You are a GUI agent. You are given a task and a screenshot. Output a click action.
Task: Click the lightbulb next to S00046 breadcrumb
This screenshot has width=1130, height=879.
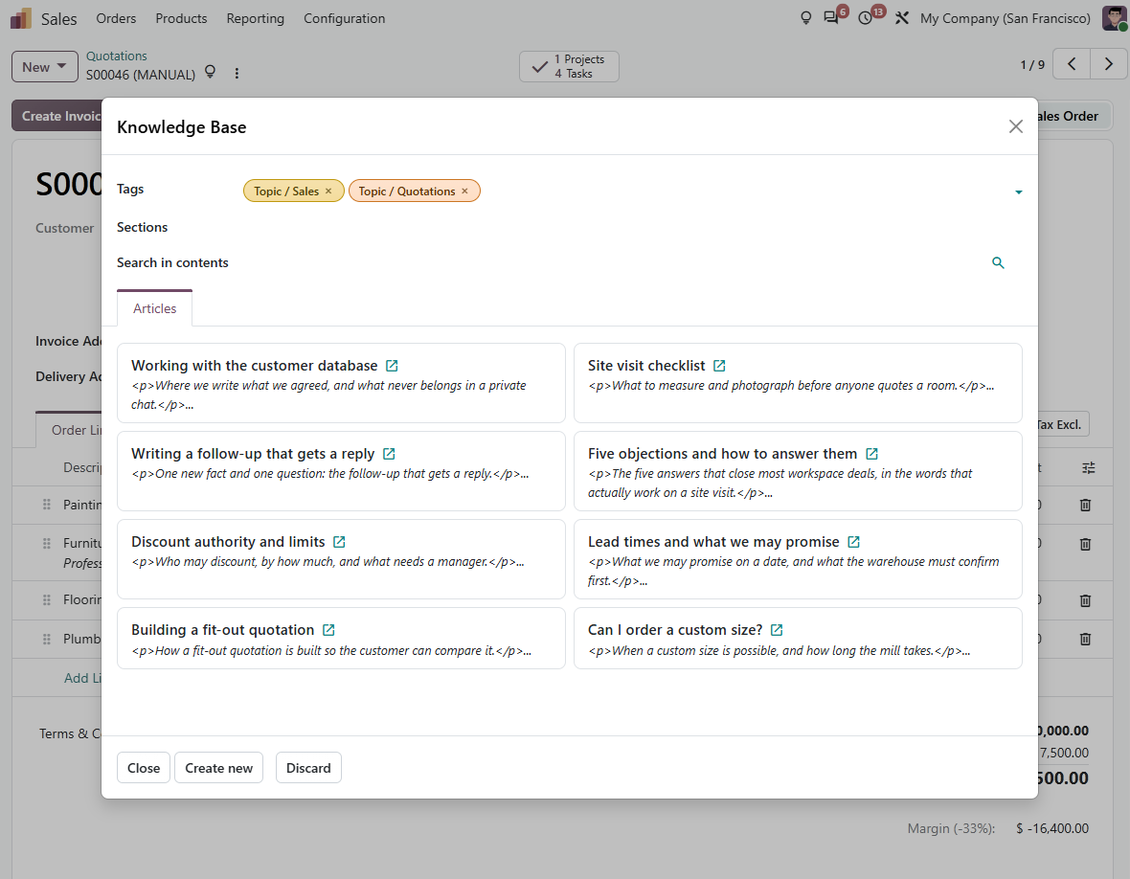[210, 71]
